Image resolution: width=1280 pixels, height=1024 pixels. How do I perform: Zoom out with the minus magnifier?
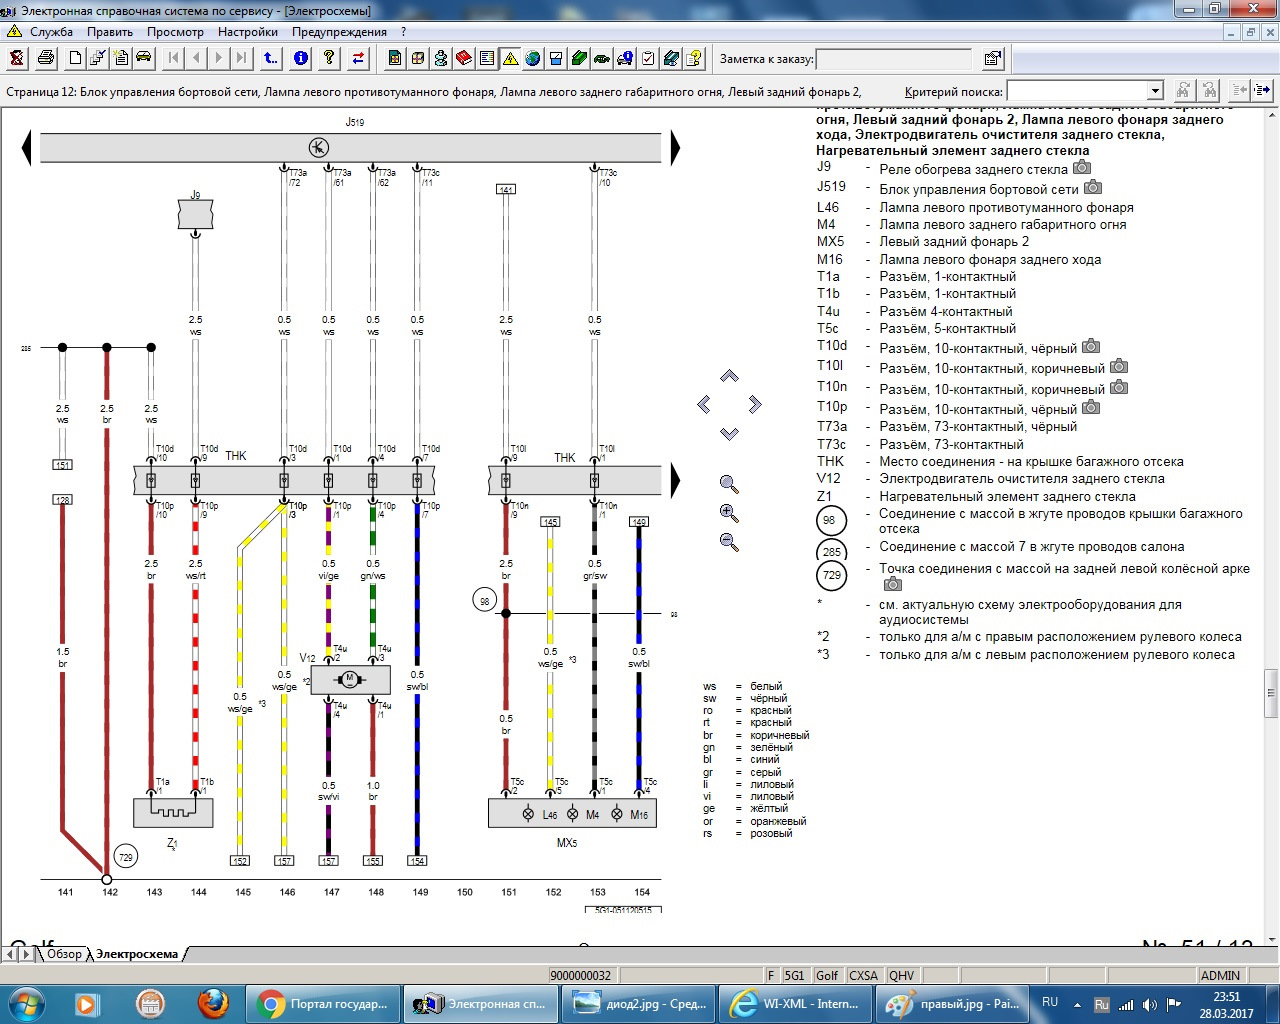(729, 543)
